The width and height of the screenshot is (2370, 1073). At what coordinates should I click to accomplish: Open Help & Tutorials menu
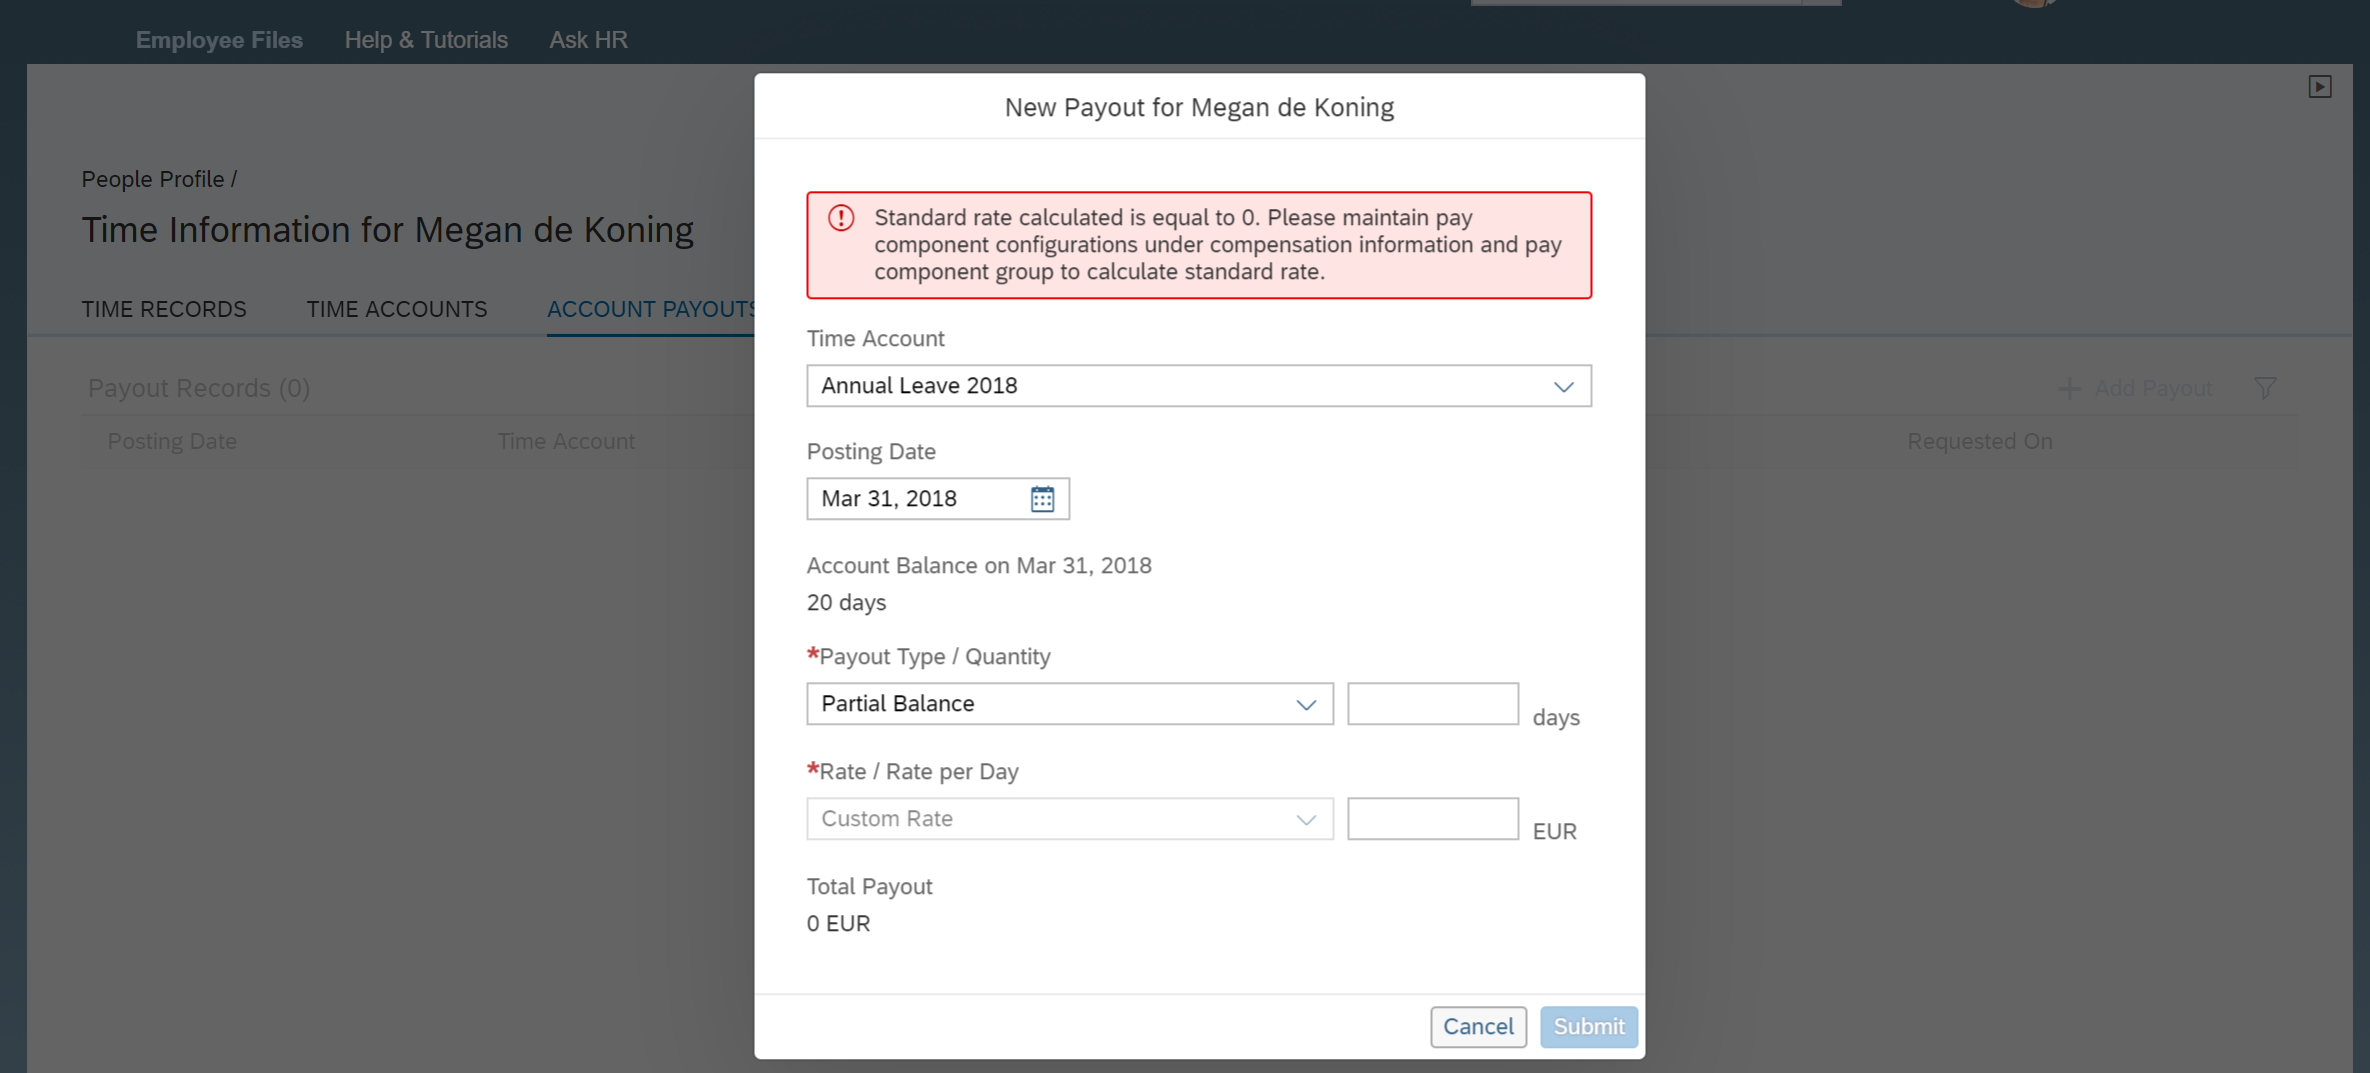[426, 40]
